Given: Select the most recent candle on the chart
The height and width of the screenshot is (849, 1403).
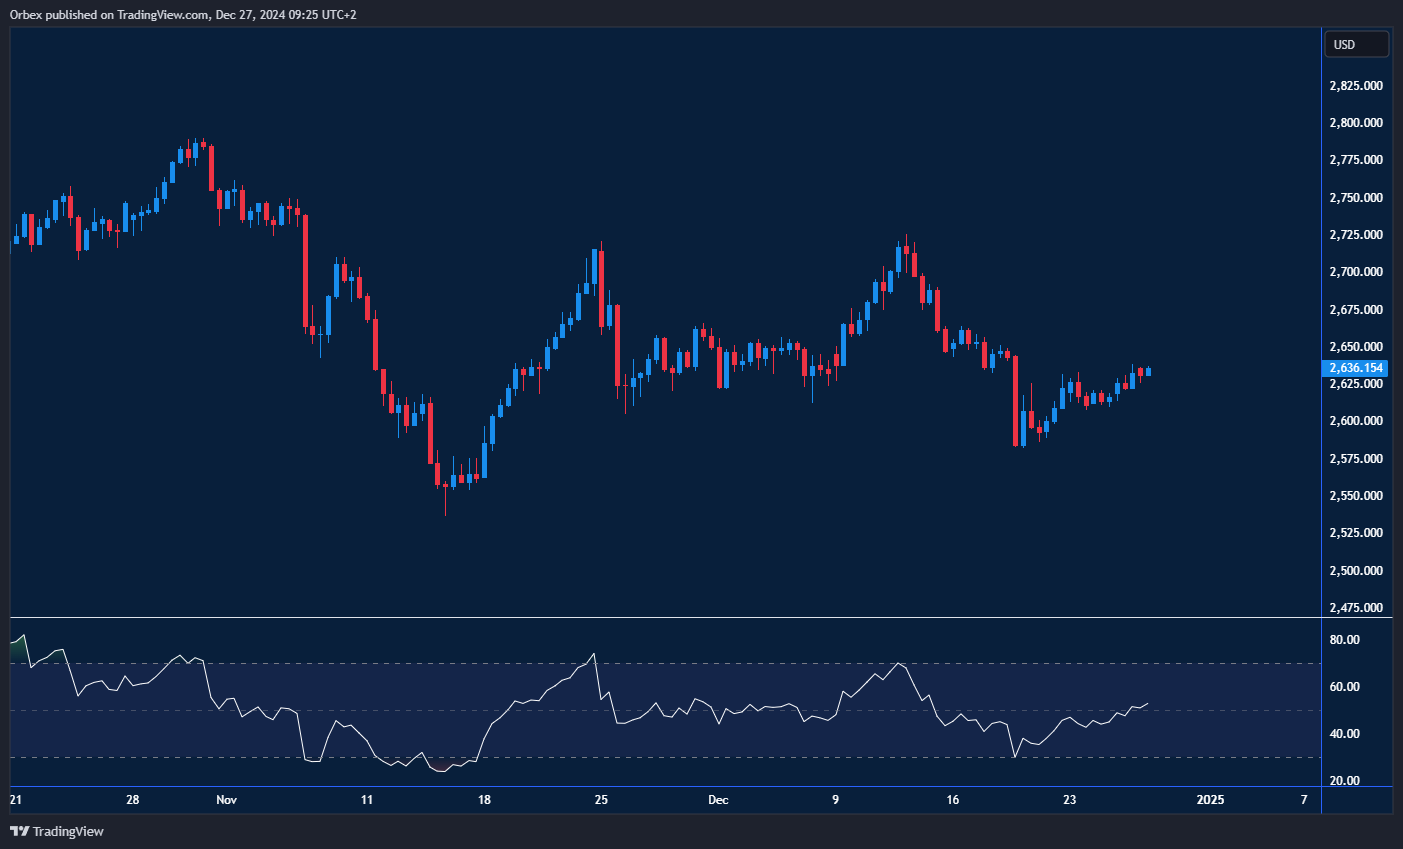Looking at the screenshot, I should 1146,372.
